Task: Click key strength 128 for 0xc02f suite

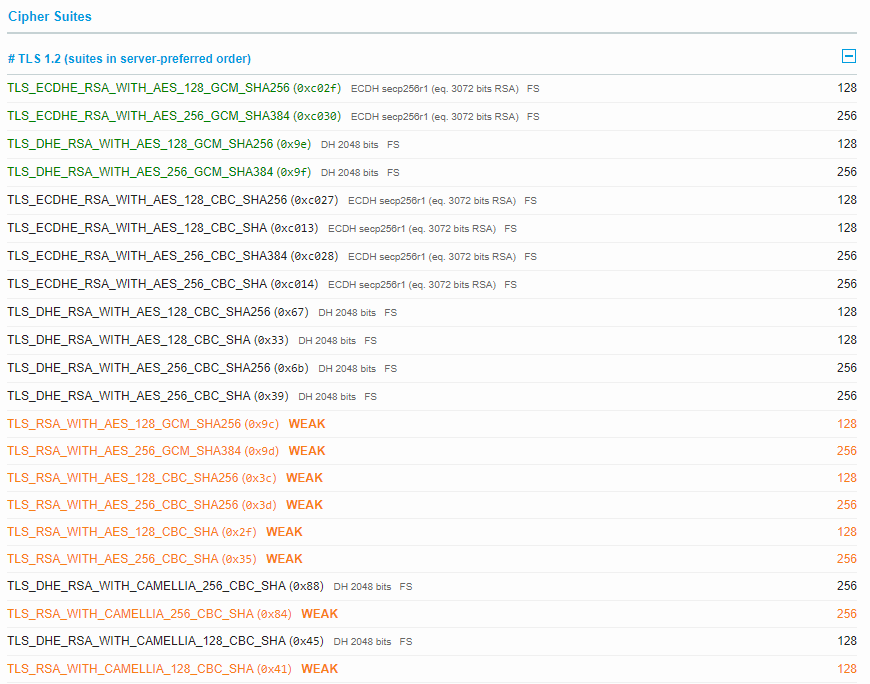Action: pos(847,88)
